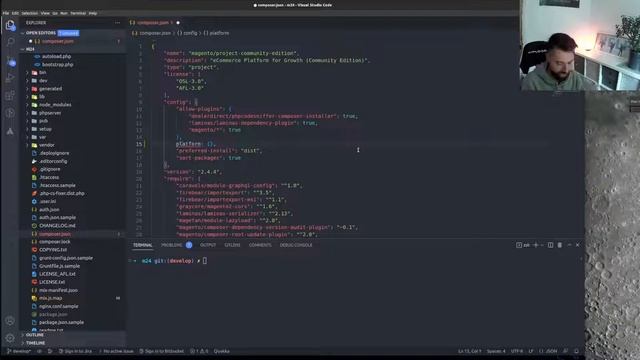Open the Search view in the activity bar

click(10, 42)
